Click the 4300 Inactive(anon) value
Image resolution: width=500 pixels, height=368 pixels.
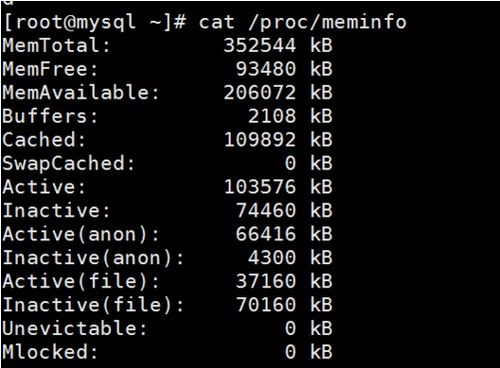(272, 258)
